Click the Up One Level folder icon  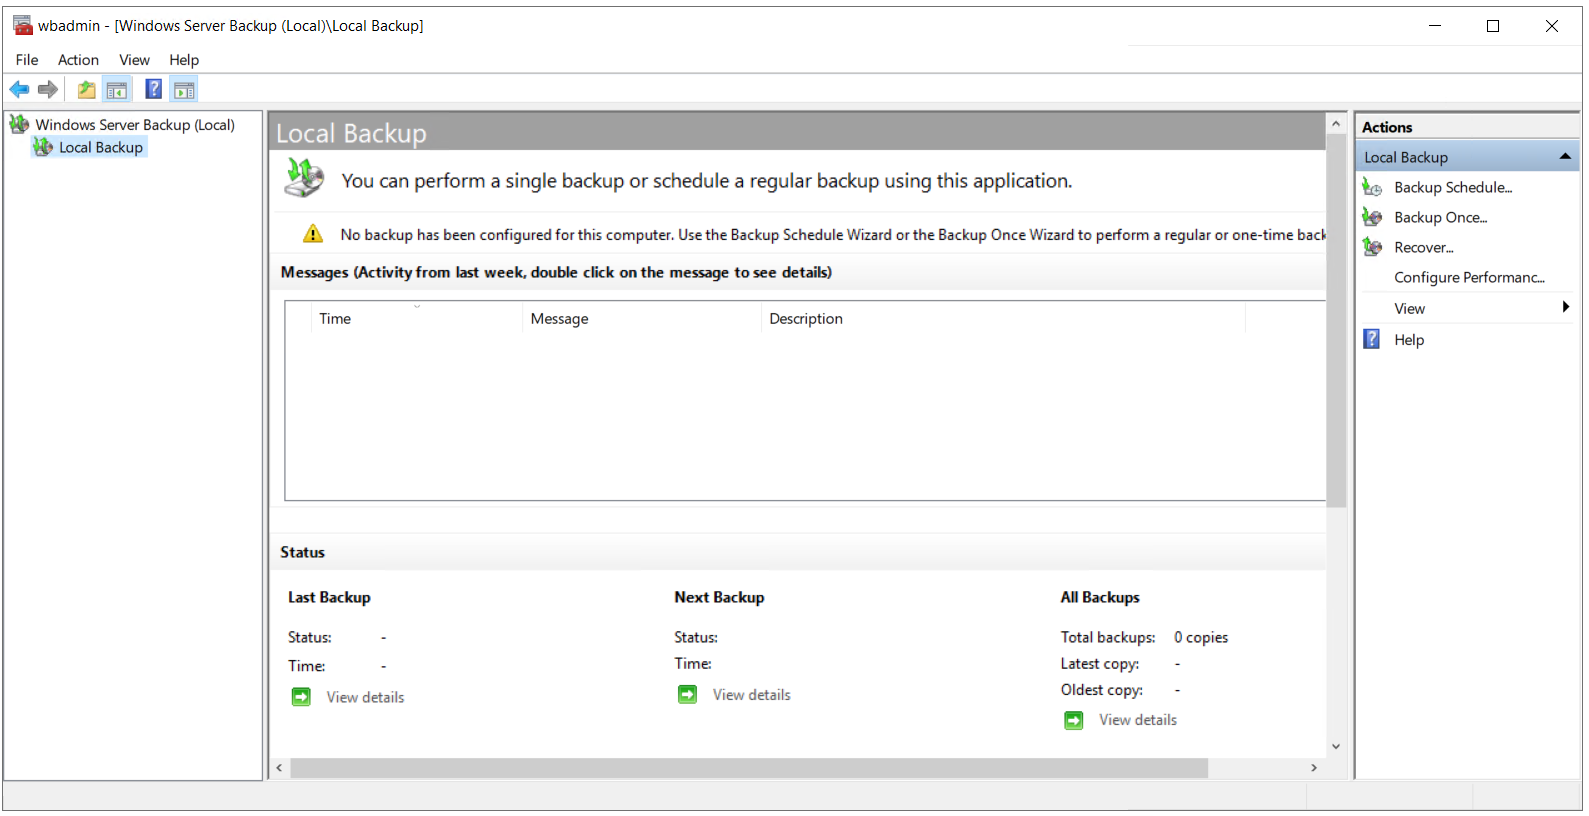(87, 90)
